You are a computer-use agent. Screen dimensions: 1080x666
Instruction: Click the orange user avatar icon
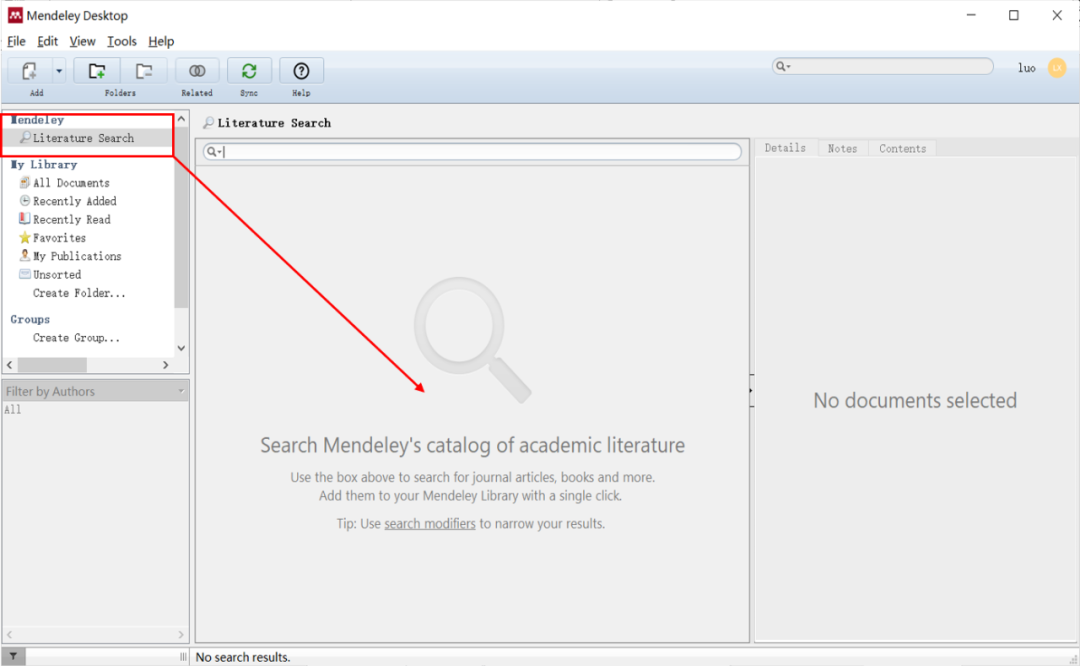point(1057,67)
